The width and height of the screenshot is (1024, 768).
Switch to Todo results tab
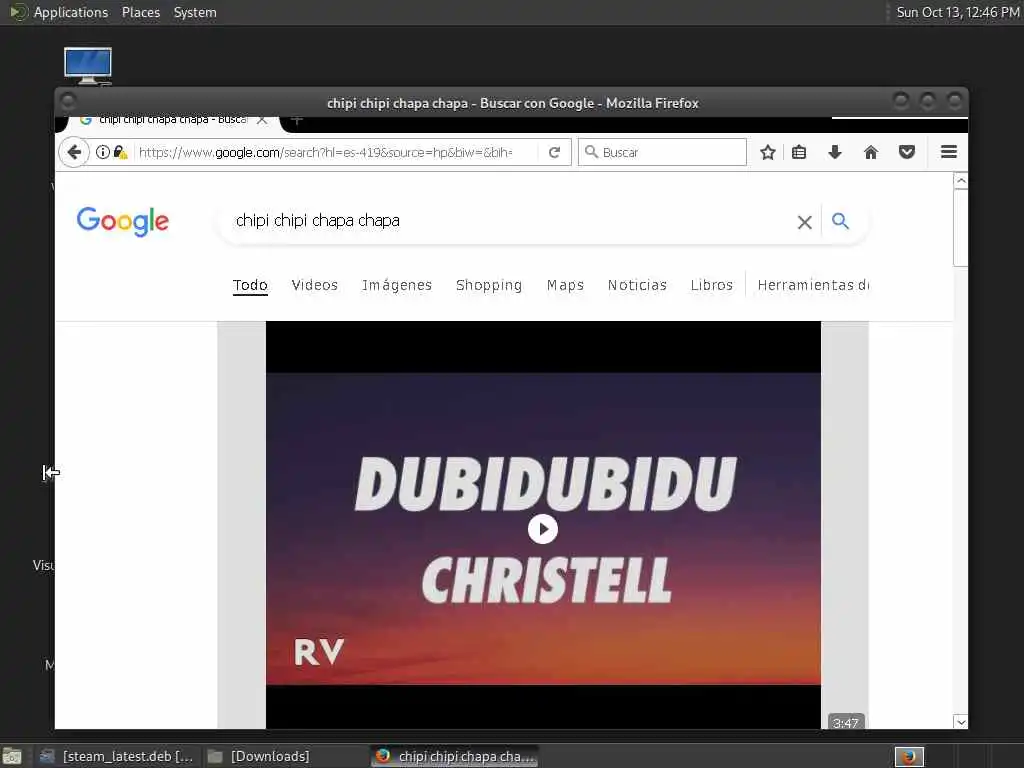point(250,285)
